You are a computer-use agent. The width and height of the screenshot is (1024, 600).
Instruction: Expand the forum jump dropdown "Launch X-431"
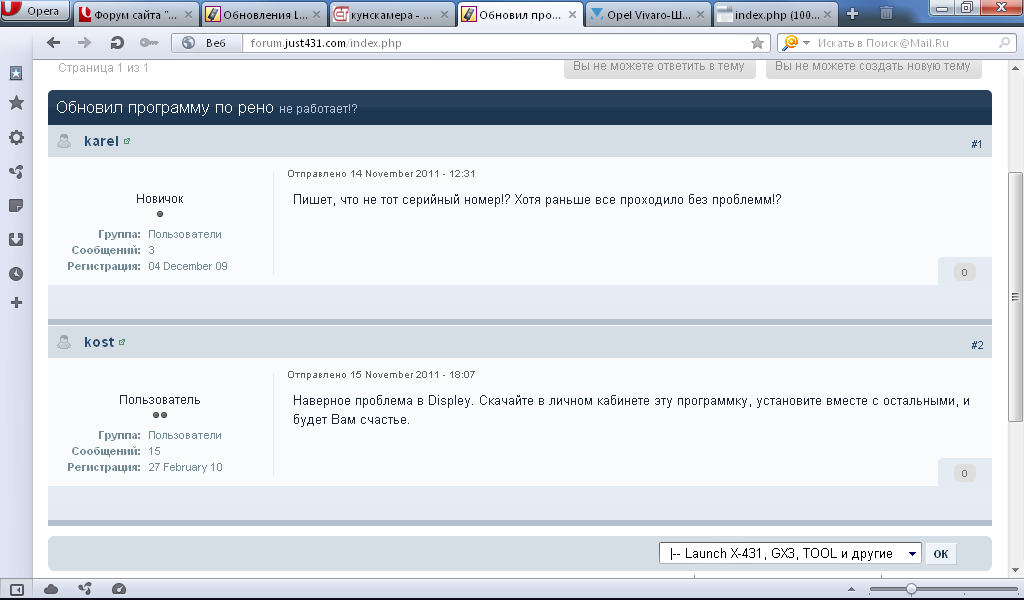790,554
